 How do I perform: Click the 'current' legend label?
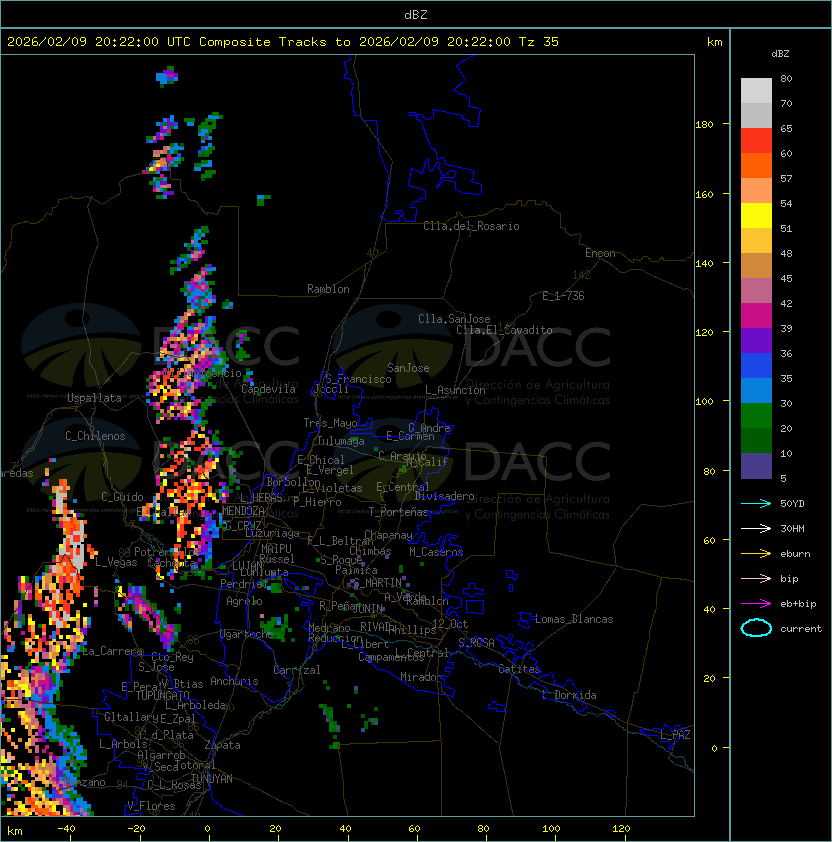[x=801, y=629]
